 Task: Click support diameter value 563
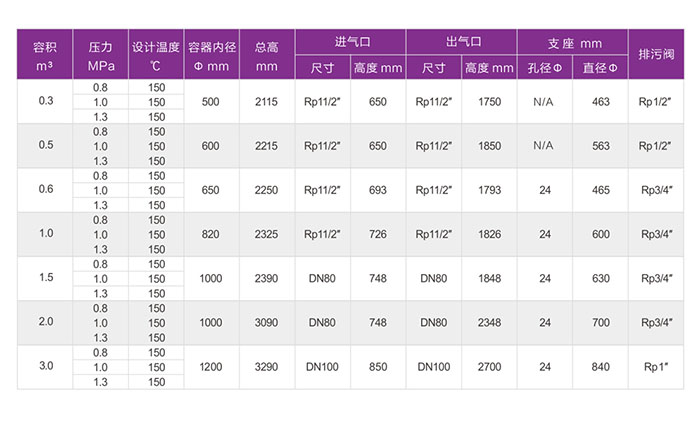[x=601, y=146]
